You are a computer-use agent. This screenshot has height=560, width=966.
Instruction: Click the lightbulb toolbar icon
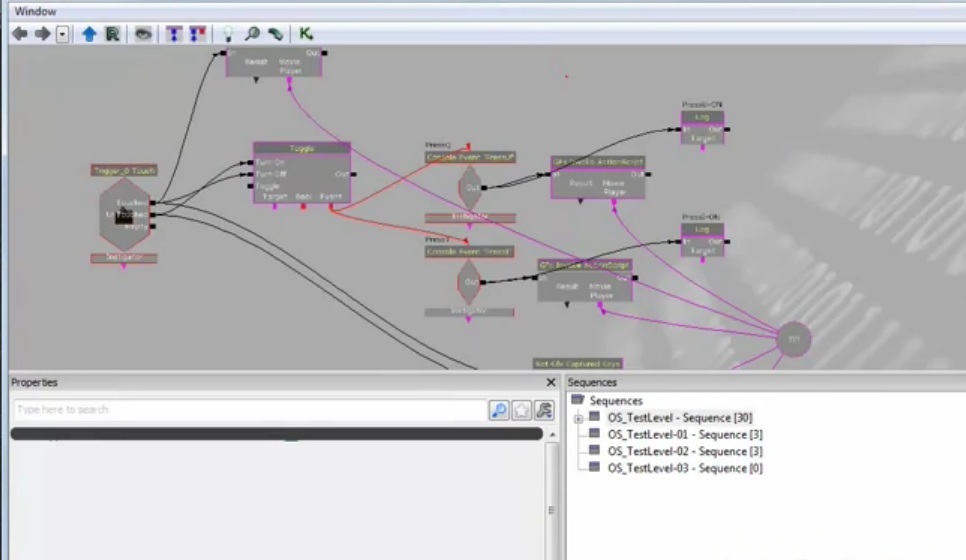coord(228,34)
